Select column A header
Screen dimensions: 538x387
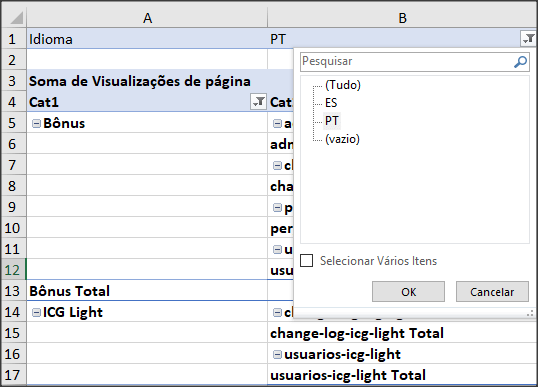tap(147, 18)
